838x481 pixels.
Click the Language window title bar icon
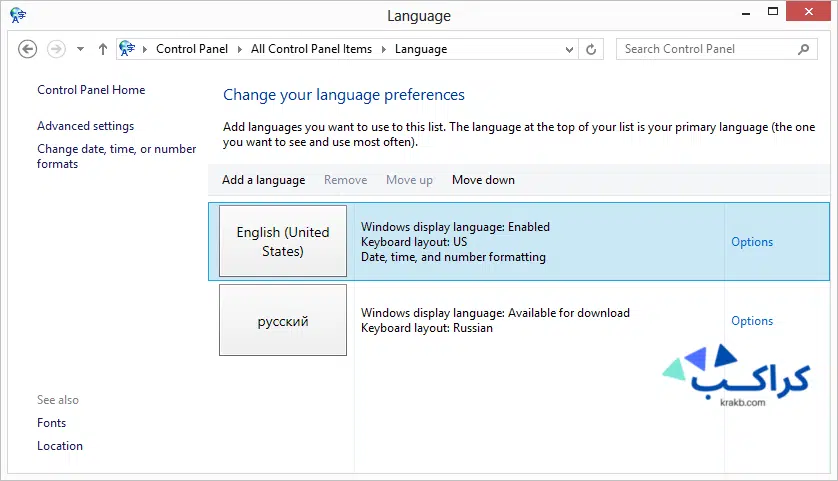tap(18, 15)
